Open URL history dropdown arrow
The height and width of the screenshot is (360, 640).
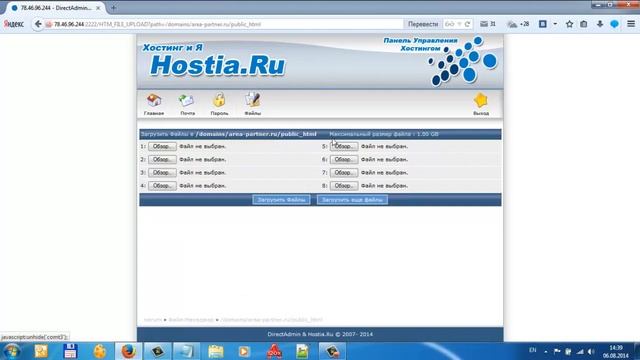point(459,24)
